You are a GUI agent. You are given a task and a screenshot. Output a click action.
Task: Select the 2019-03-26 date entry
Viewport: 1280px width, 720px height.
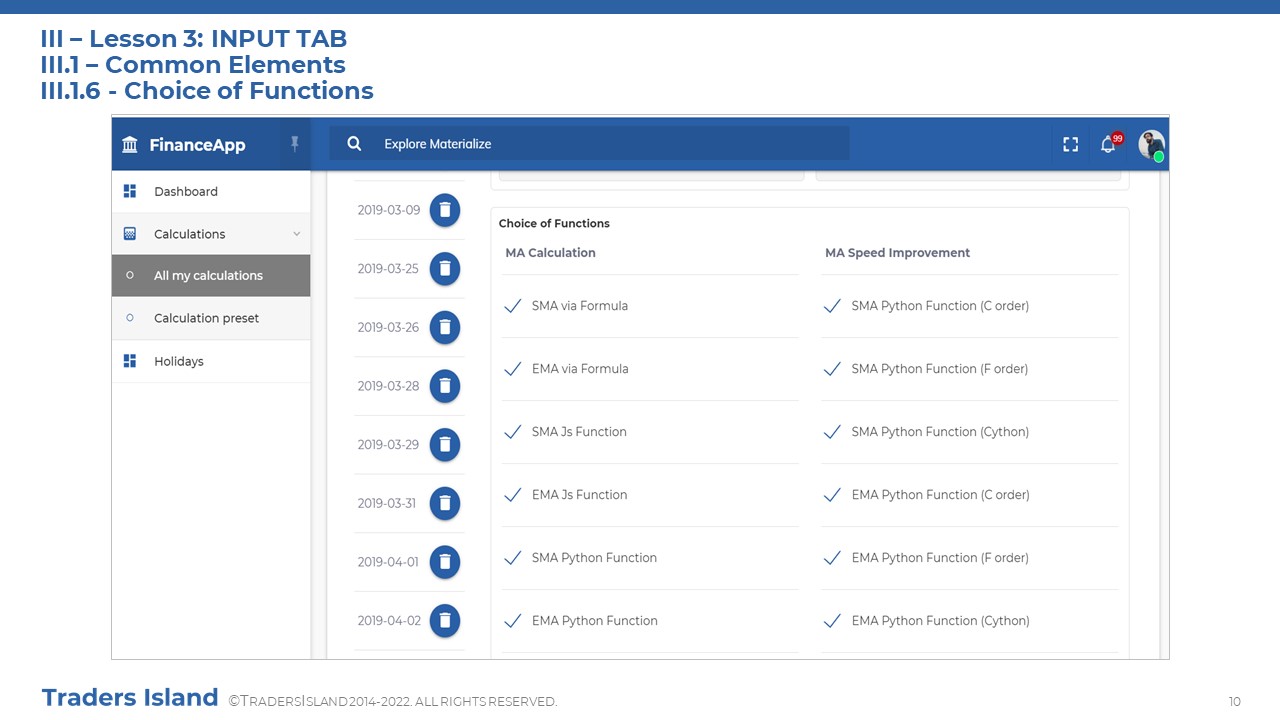pyautogui.click(x=389, y=328)
